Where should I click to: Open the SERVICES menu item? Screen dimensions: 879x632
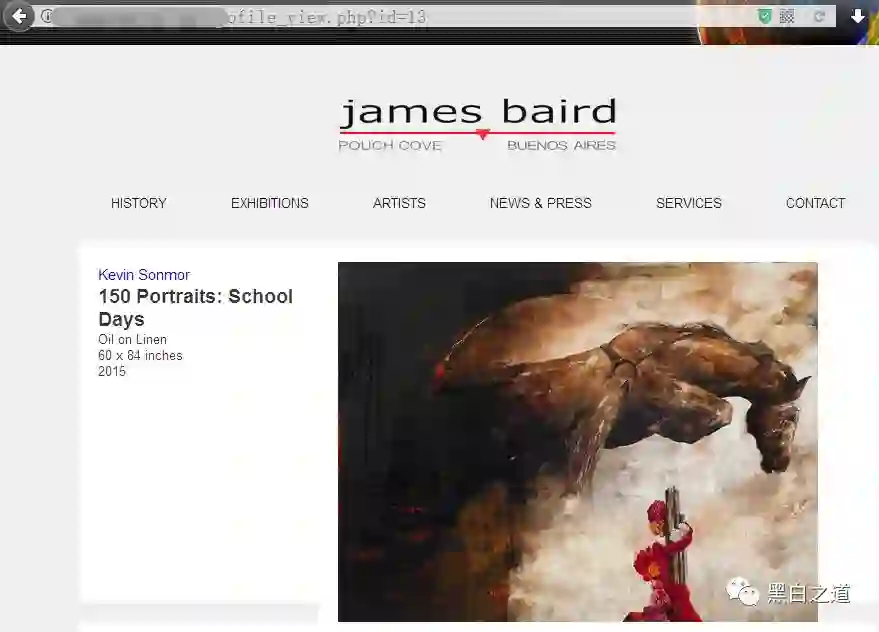pos(688,203)
